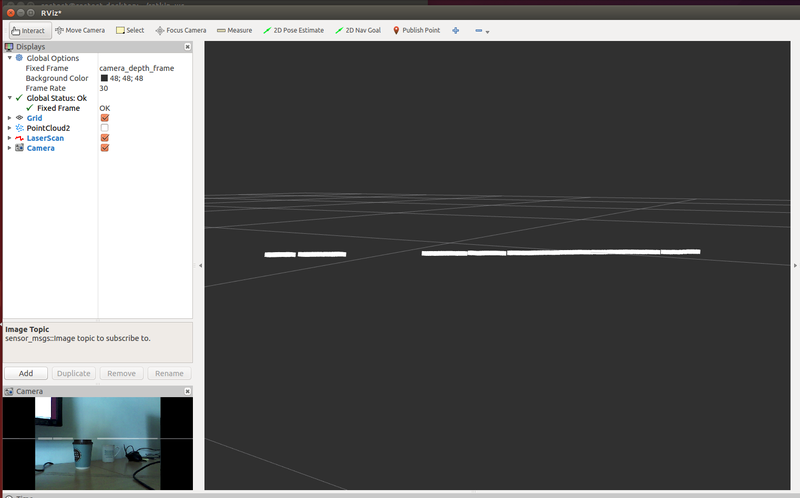Image resolution: width=800 pixels, height=498 pixels.
Task: Collapse the Global Options tree node
Action: pos(9,58)
